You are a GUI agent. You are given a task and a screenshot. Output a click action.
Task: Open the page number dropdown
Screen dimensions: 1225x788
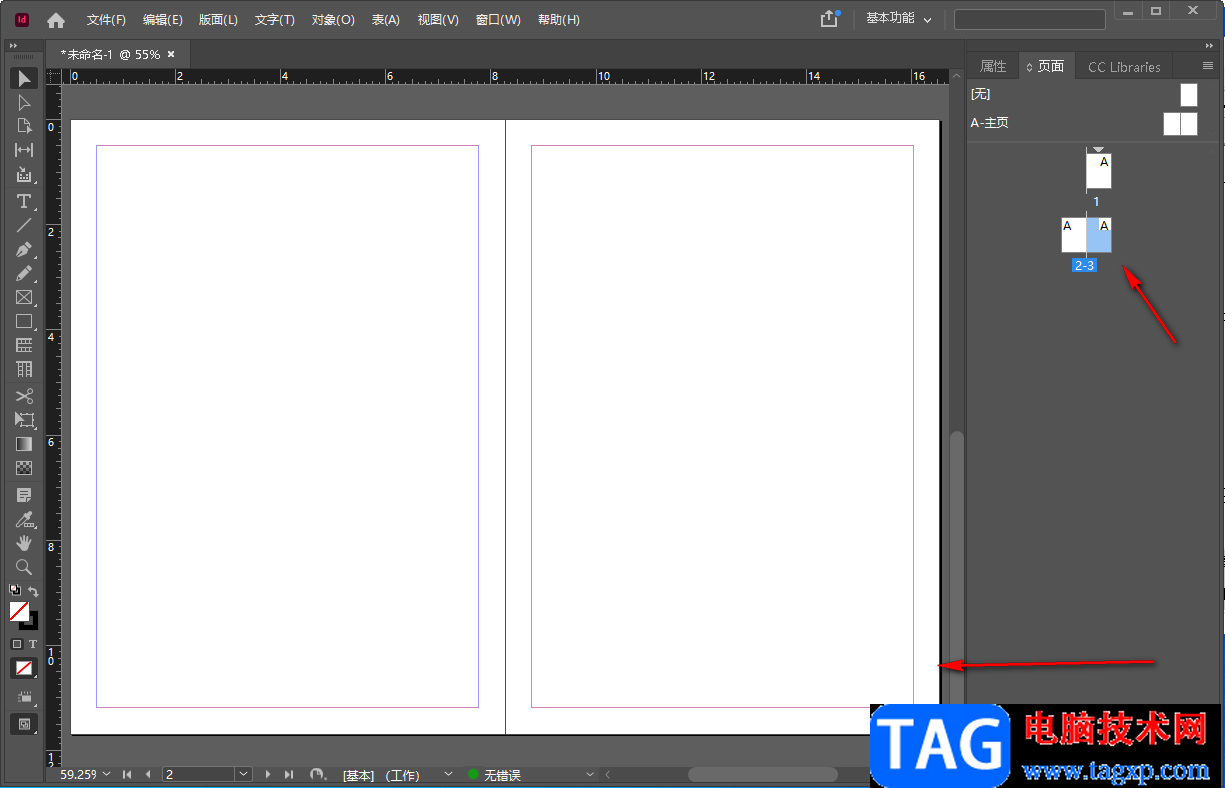click(243, 774)
